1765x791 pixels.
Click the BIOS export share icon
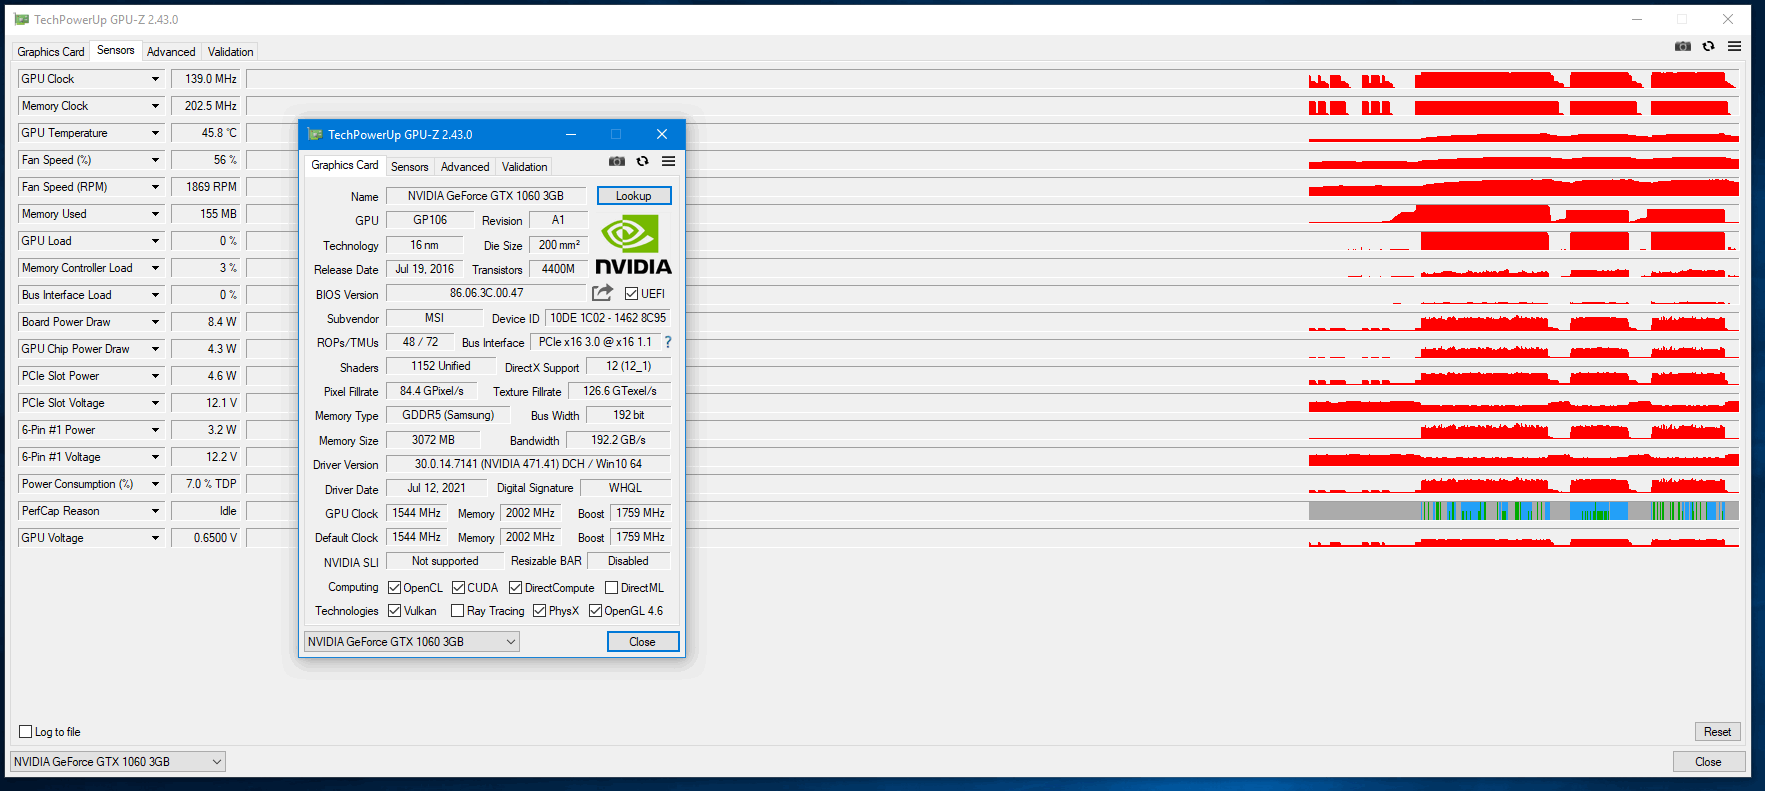tap(602, 293)
